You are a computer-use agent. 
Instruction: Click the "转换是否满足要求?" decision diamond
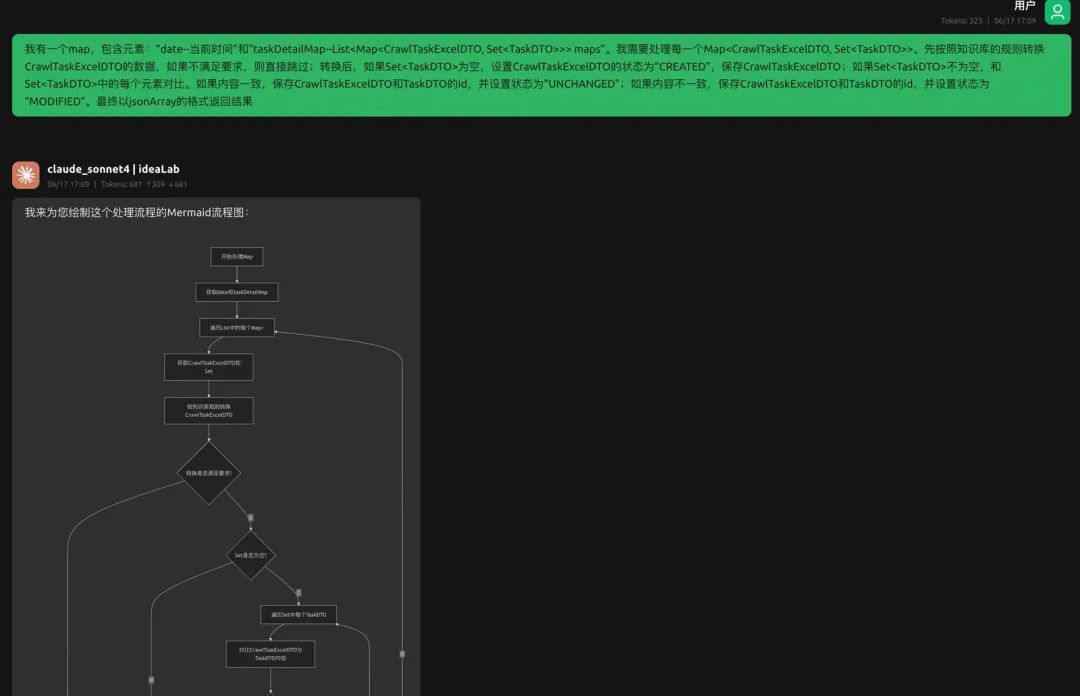208,473
